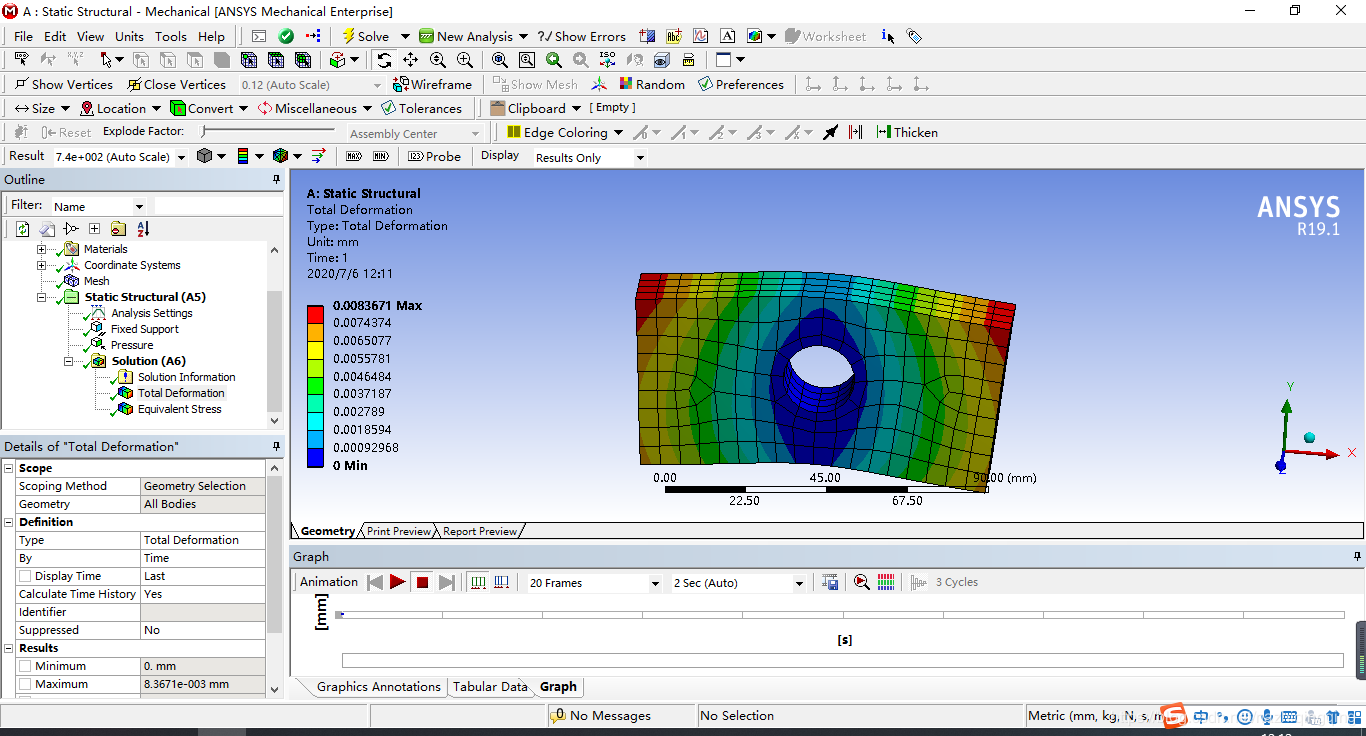The height and width of the screenshot is (736, 1366).
Task: Toggle the MIN label annotation icon
Action: (x=380, y=156)
